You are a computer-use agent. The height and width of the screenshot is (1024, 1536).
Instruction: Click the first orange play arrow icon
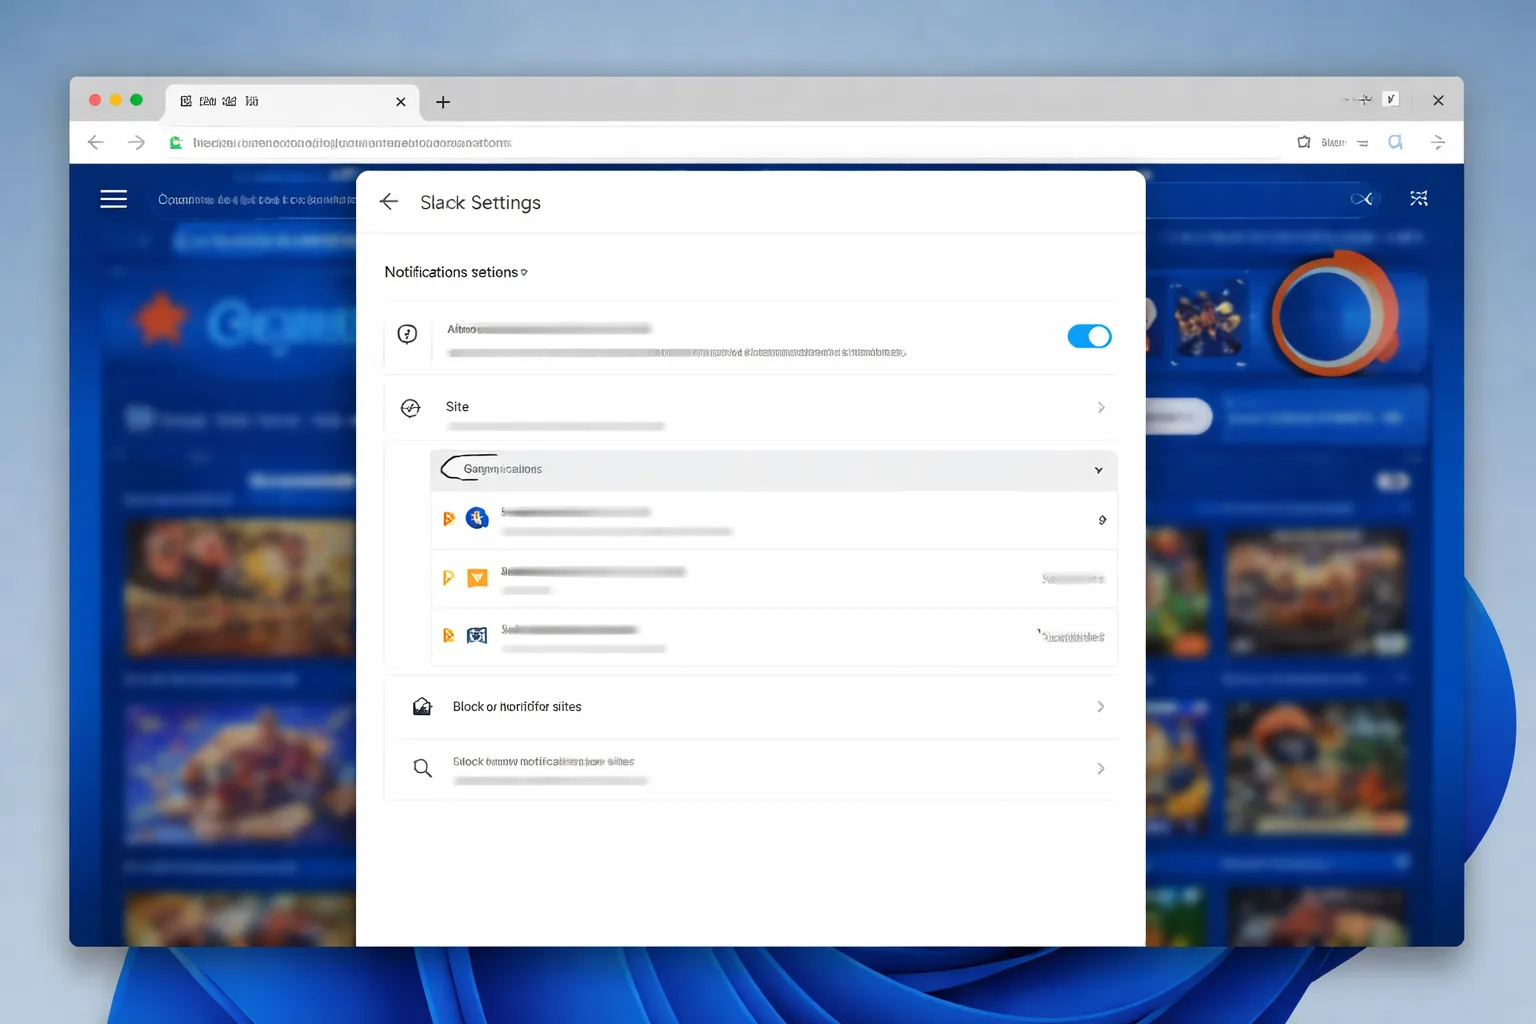(x=449, y=518)
